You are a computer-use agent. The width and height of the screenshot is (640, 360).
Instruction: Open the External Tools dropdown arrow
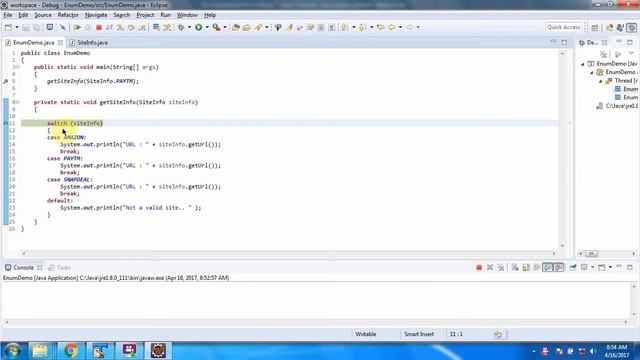click(x=225, y=27)
